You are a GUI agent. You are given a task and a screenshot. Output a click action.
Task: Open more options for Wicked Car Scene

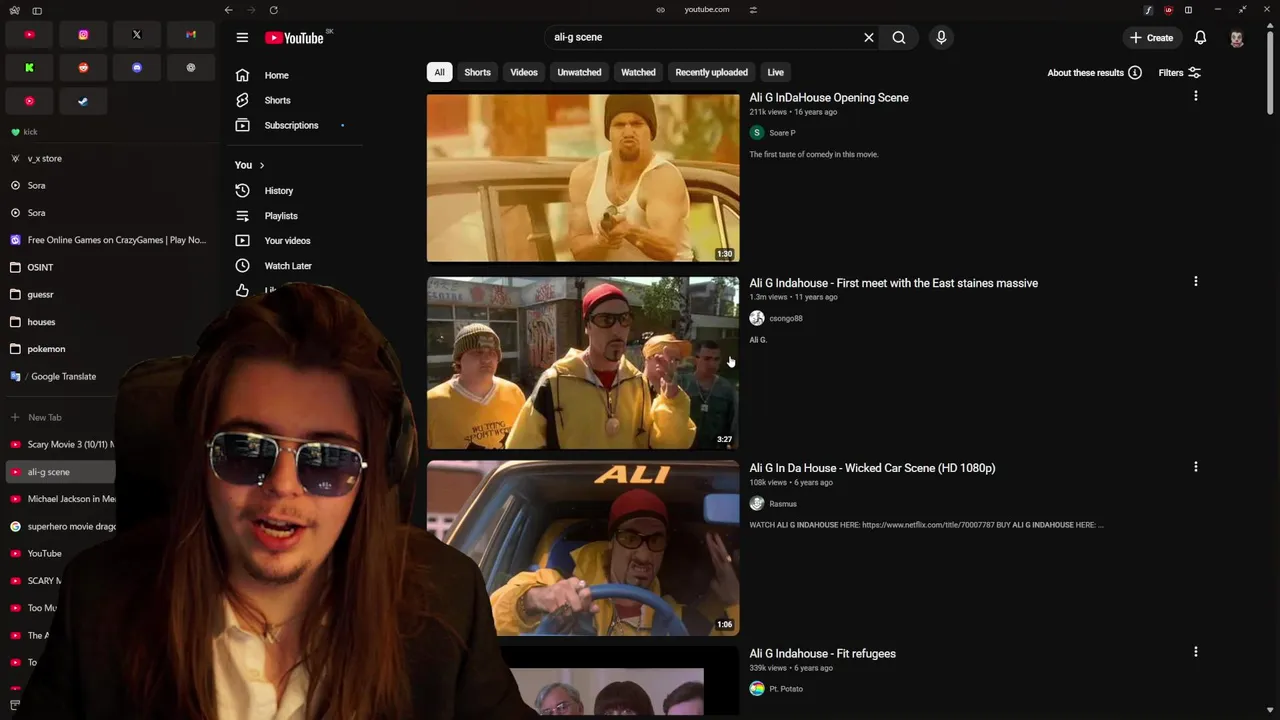[x=1195, y=466]
